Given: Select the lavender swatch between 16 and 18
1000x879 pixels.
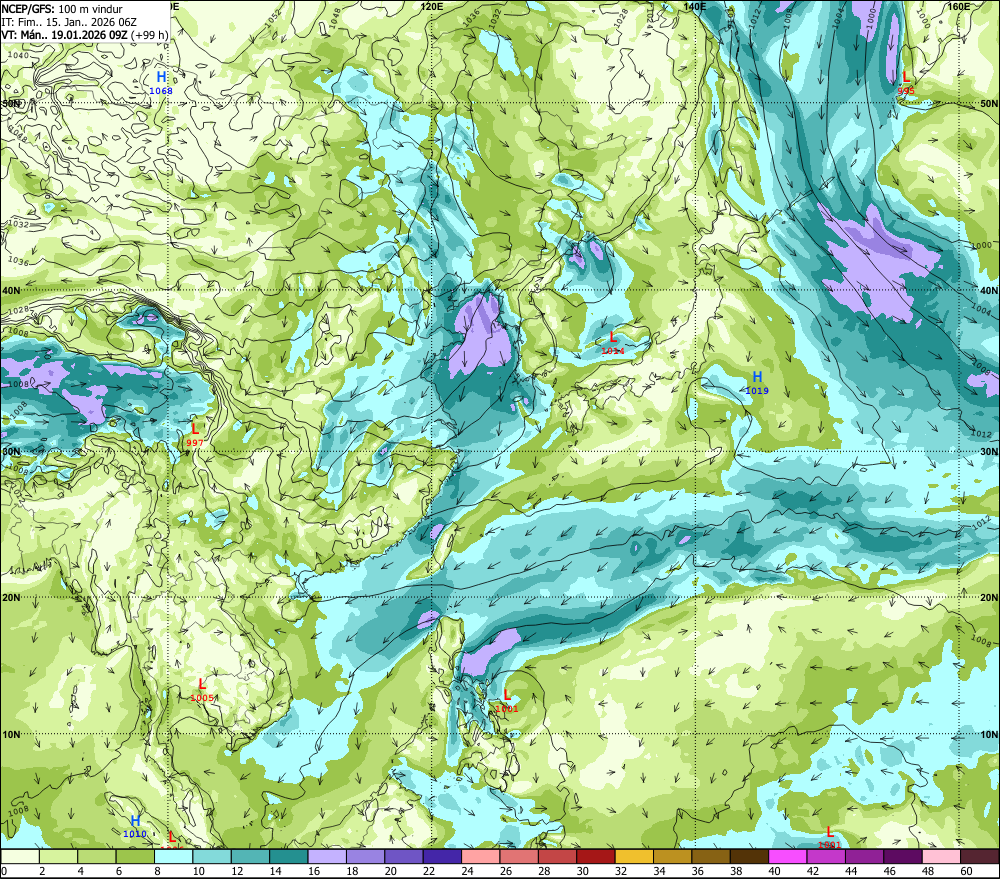Looking at the screenshot, I should pos(327,856).
